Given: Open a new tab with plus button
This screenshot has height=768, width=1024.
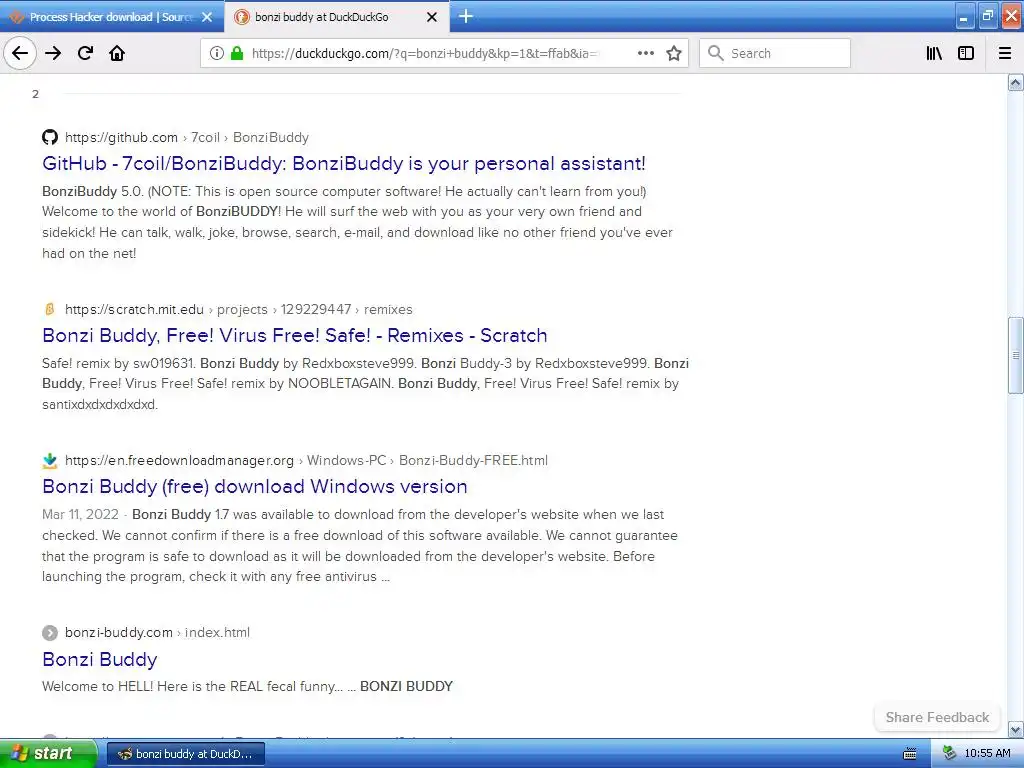Looking at the screenshot, I should click(466, 16).
